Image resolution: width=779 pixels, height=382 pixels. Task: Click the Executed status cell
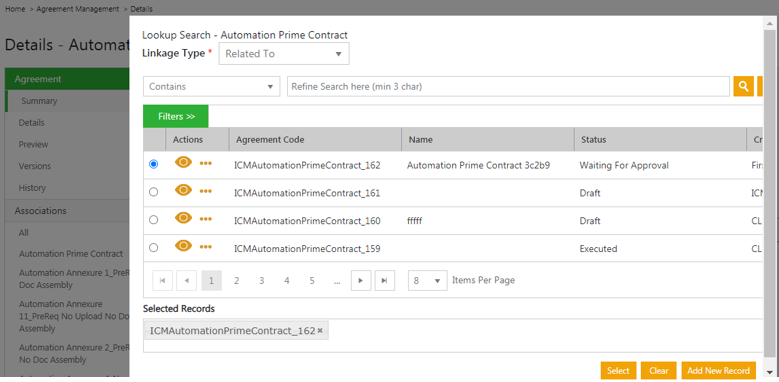pyautogui.click(x=598, y=249)
